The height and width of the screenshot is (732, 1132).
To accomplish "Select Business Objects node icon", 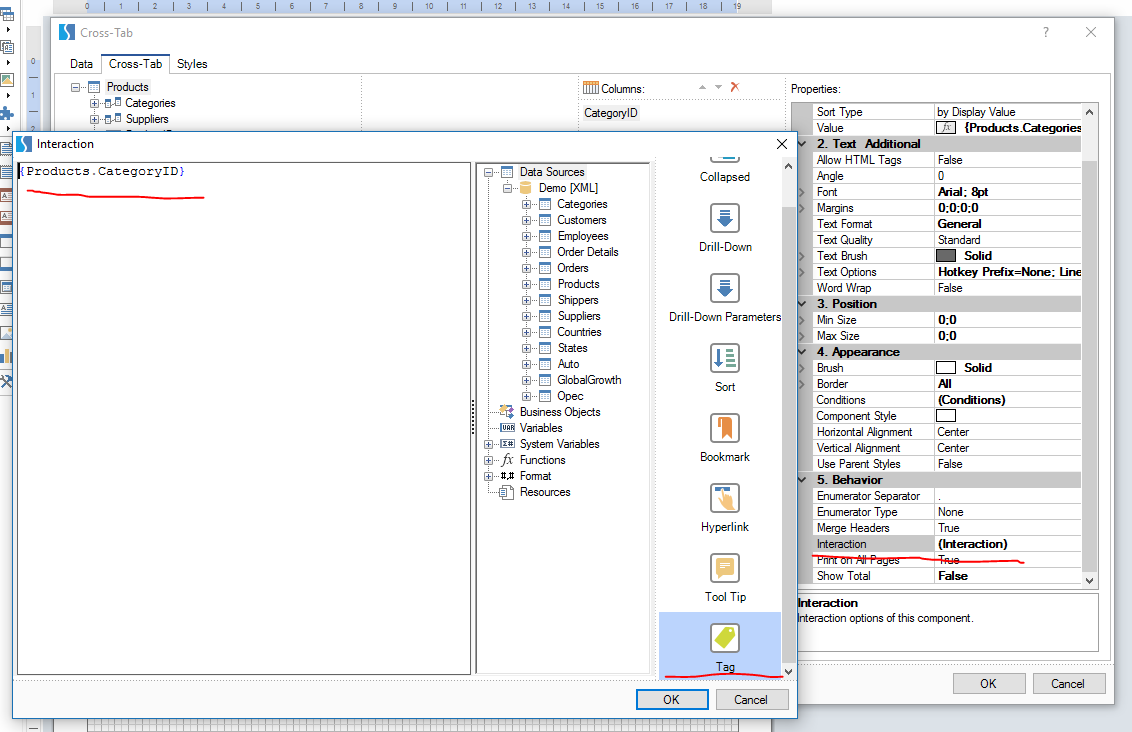I will tap(507, 411).
